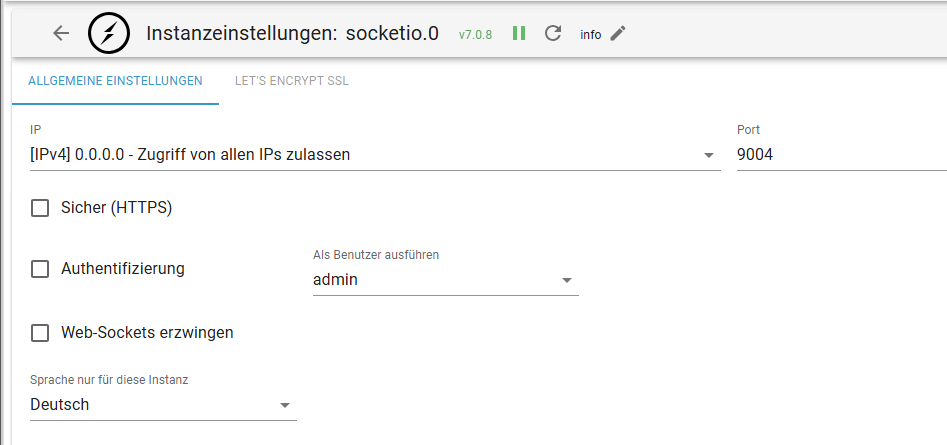Screen dimensions: 947x445
Task: Toggle the Authentifizierung checkbox
Action: (x=40, y=269)
